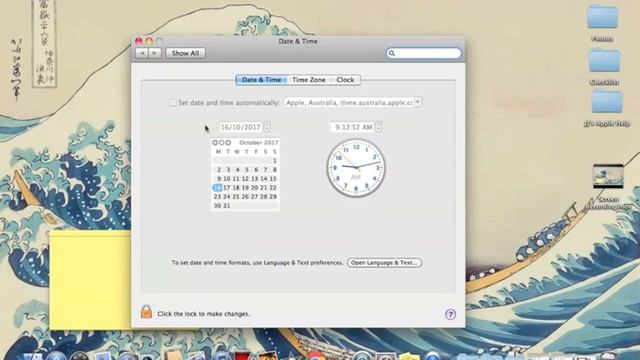The height and width of the screenshot is (360, 640).
Task: Select day 5 in October calendar
Action: click(x=247, y=169)
